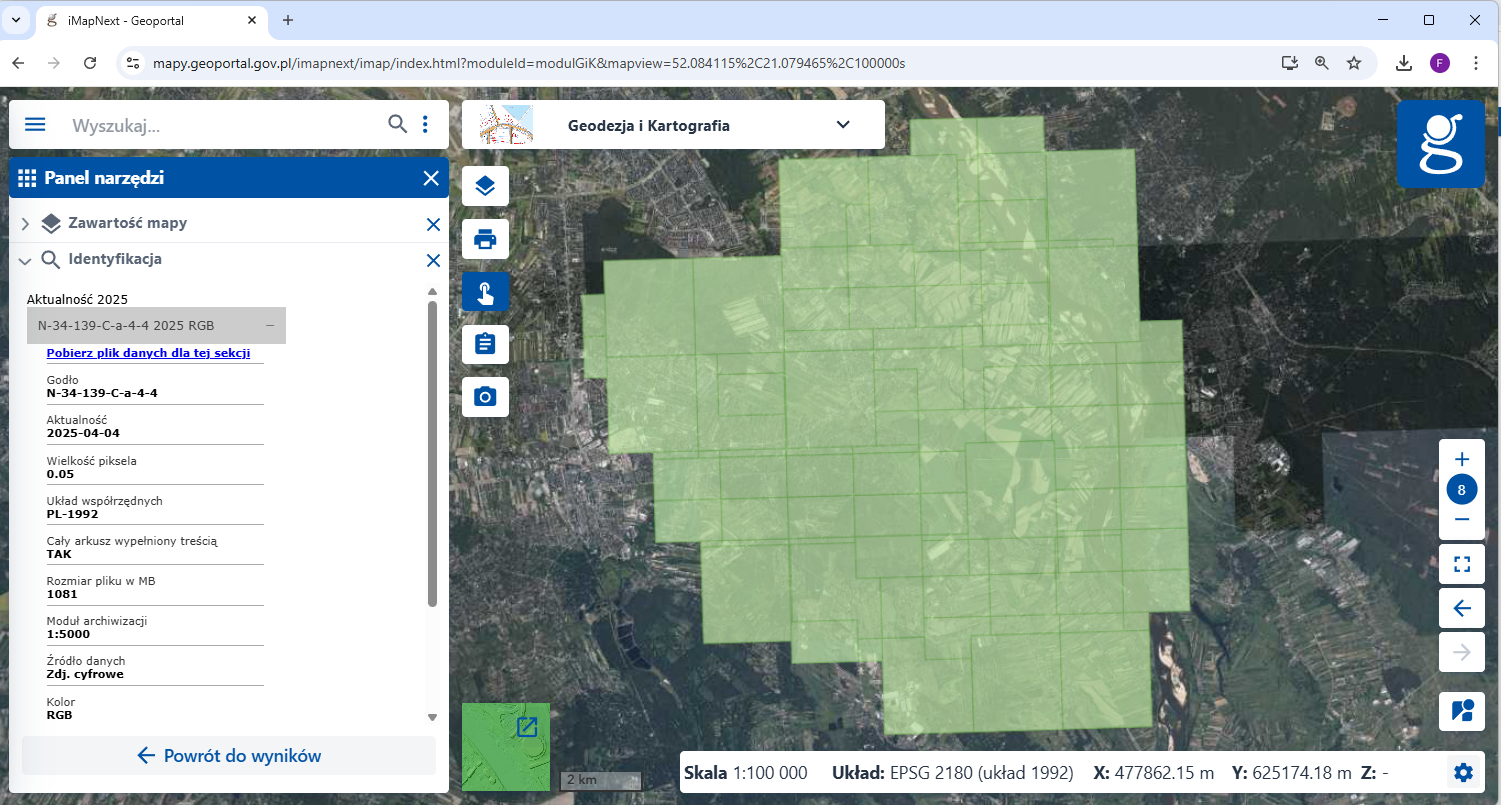Click the Wyszukaj search input field
This screenshot has height=805, width=1501.
pos(220,126)
